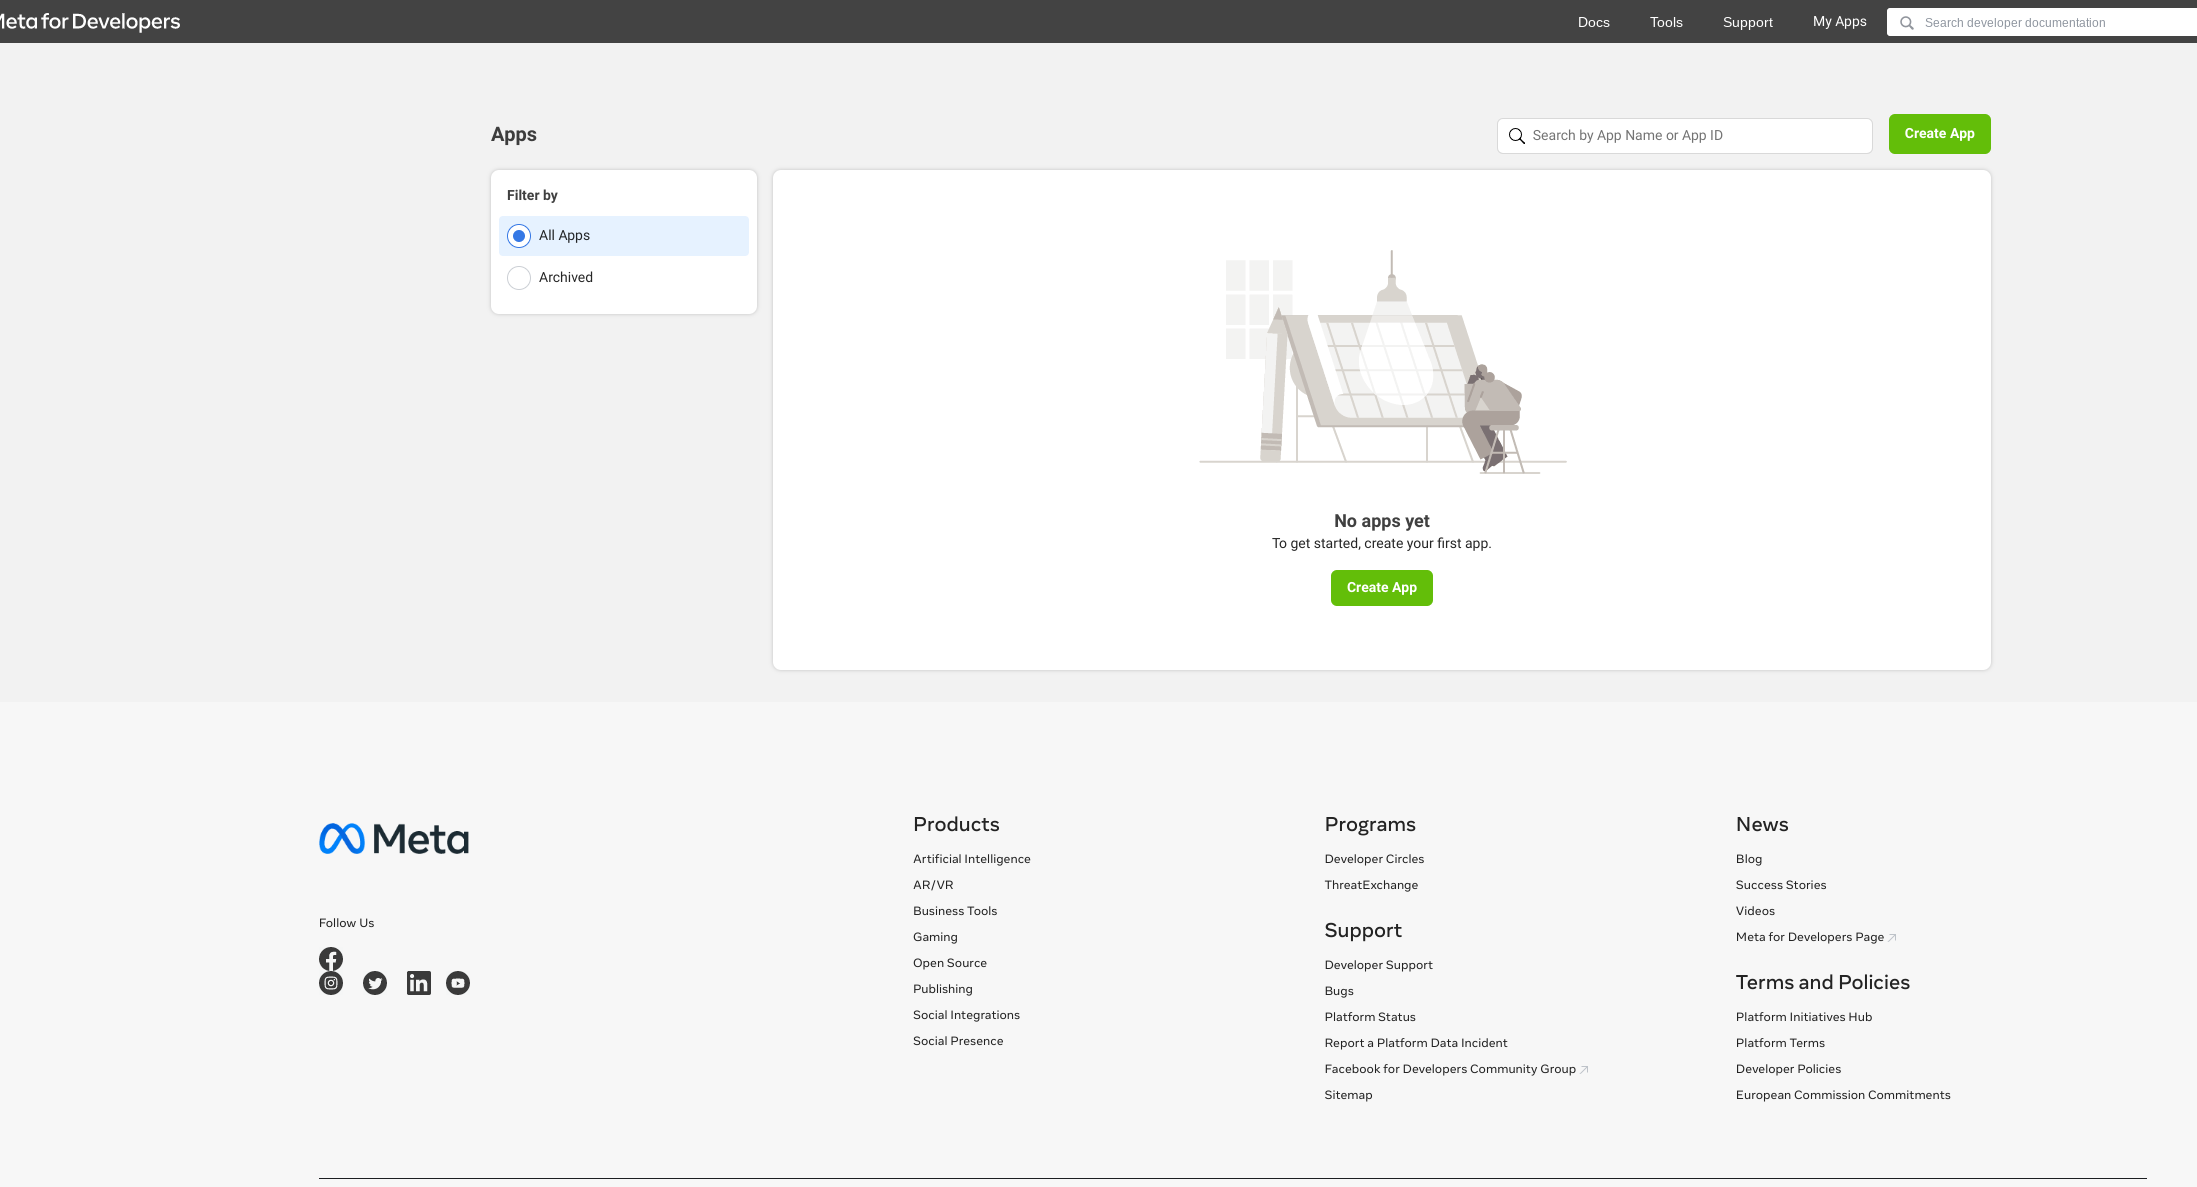Focus the Search by App Name field
This screenshot has height=1187, width=2197.
(1695, 136)
